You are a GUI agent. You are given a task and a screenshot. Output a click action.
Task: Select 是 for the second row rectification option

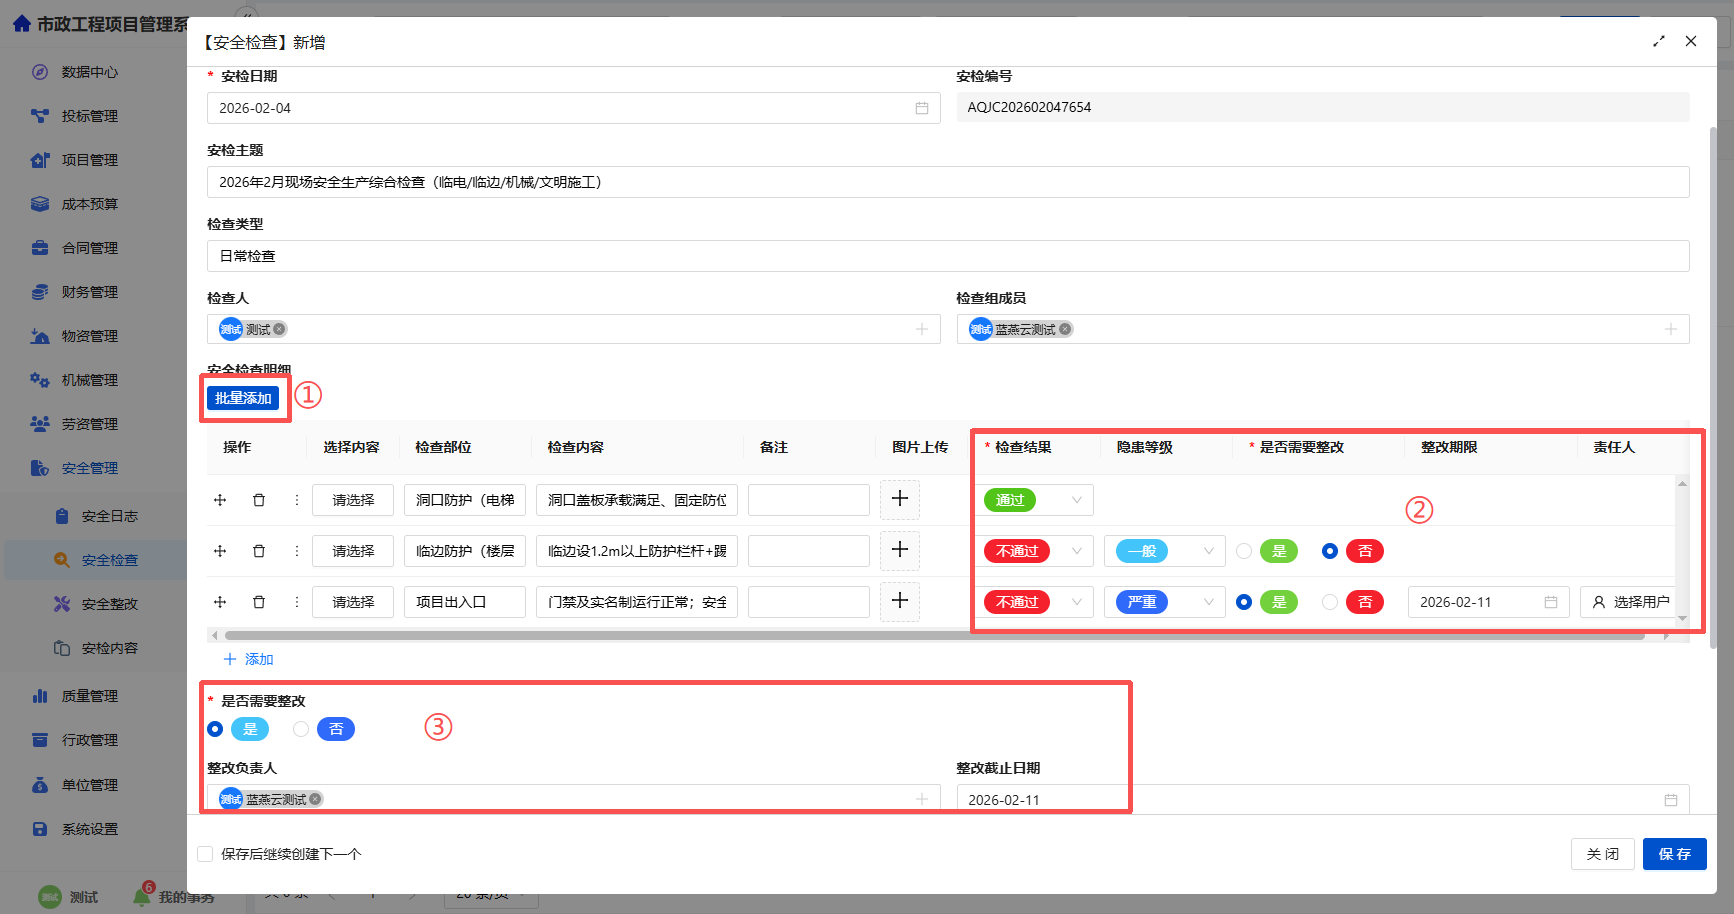(x=1243, y=551)
